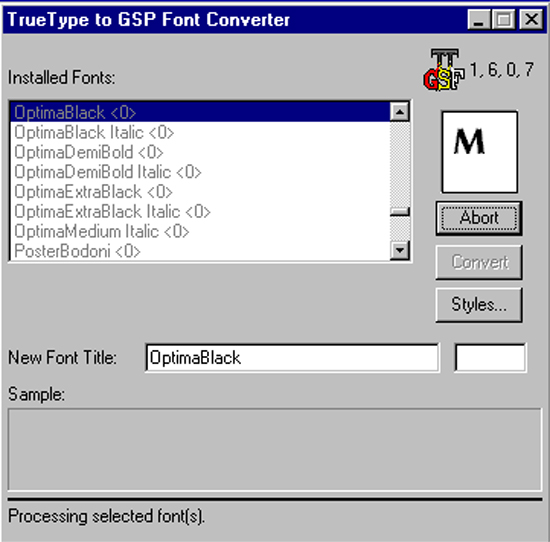This screenshot has height=542, width=550.
Task: Abort the font conversion
Action: click(x=479, y=218)
